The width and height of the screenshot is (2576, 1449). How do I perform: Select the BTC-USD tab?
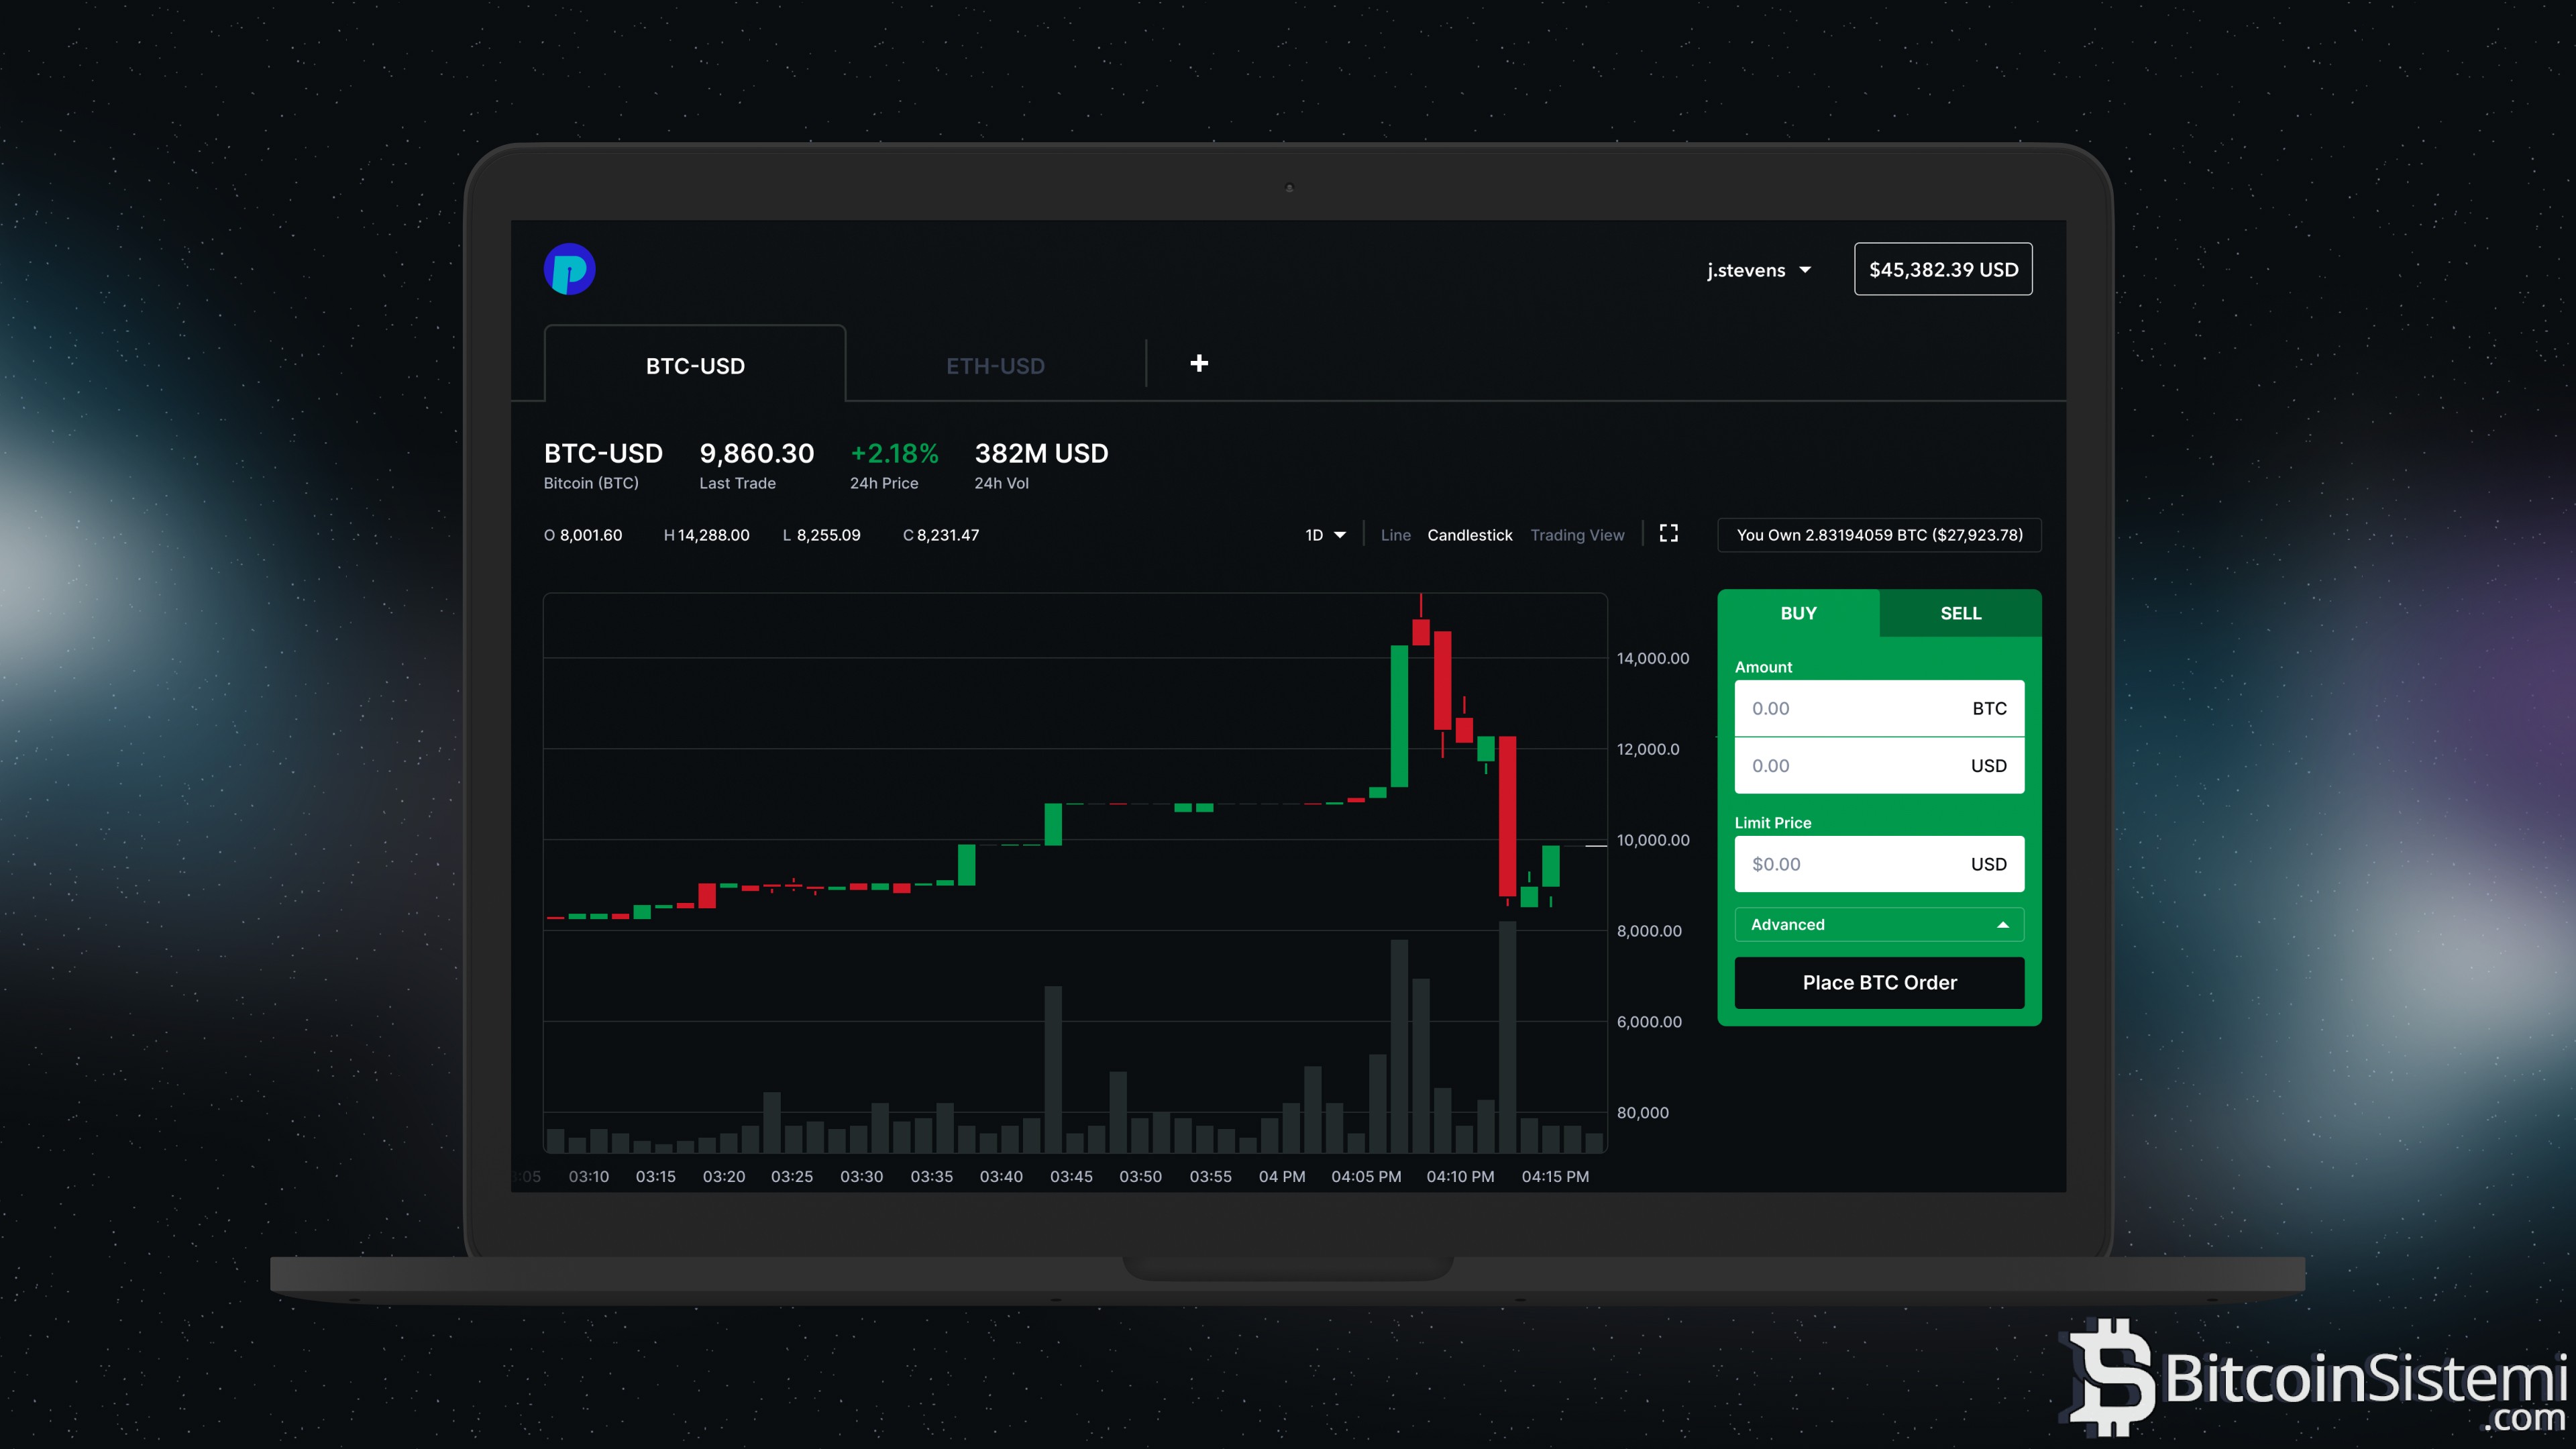tap(695, 366)
